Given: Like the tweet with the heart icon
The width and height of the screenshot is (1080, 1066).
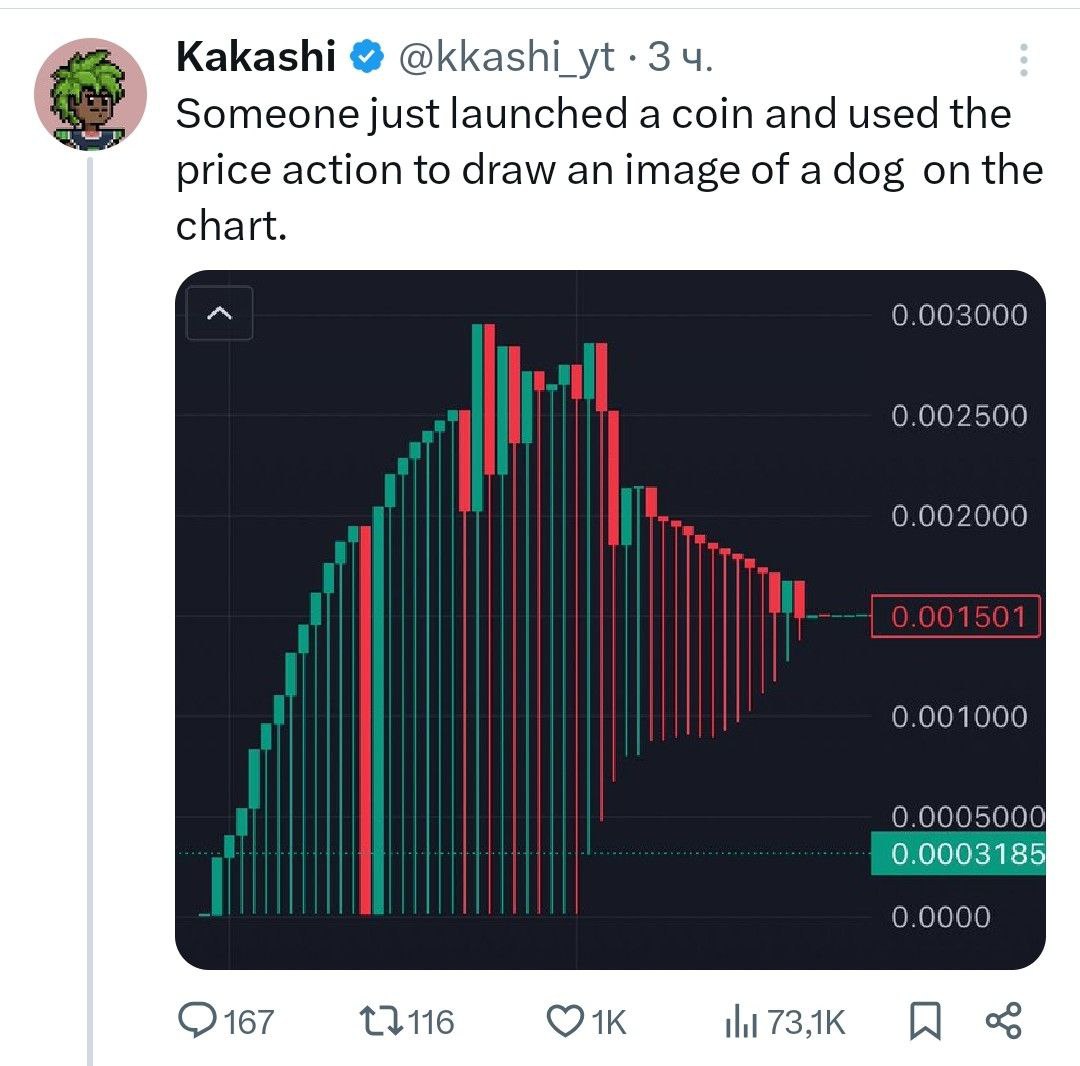Looking at the screenshot, I should [565, 1021].
